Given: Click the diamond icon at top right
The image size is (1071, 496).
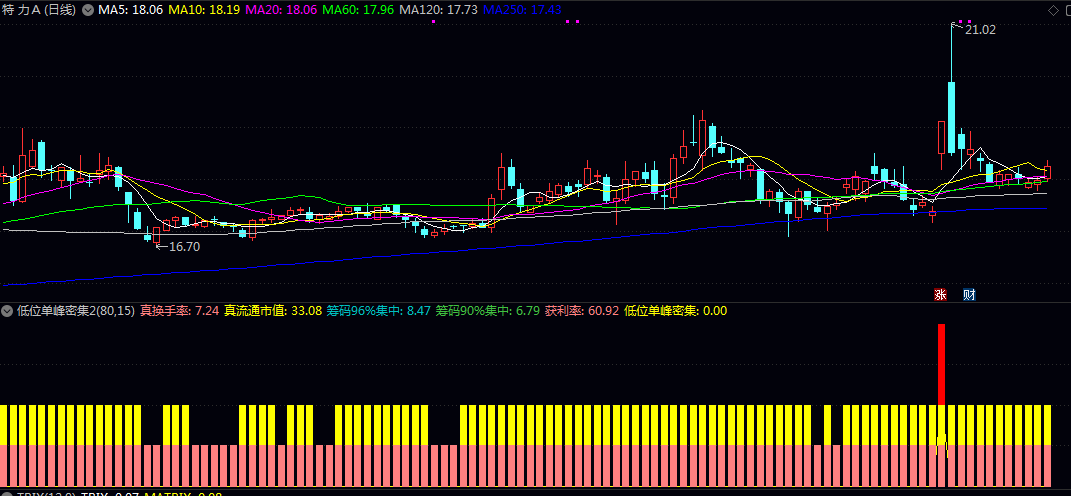Looking at the screenshot, I should click(1052, 10).
